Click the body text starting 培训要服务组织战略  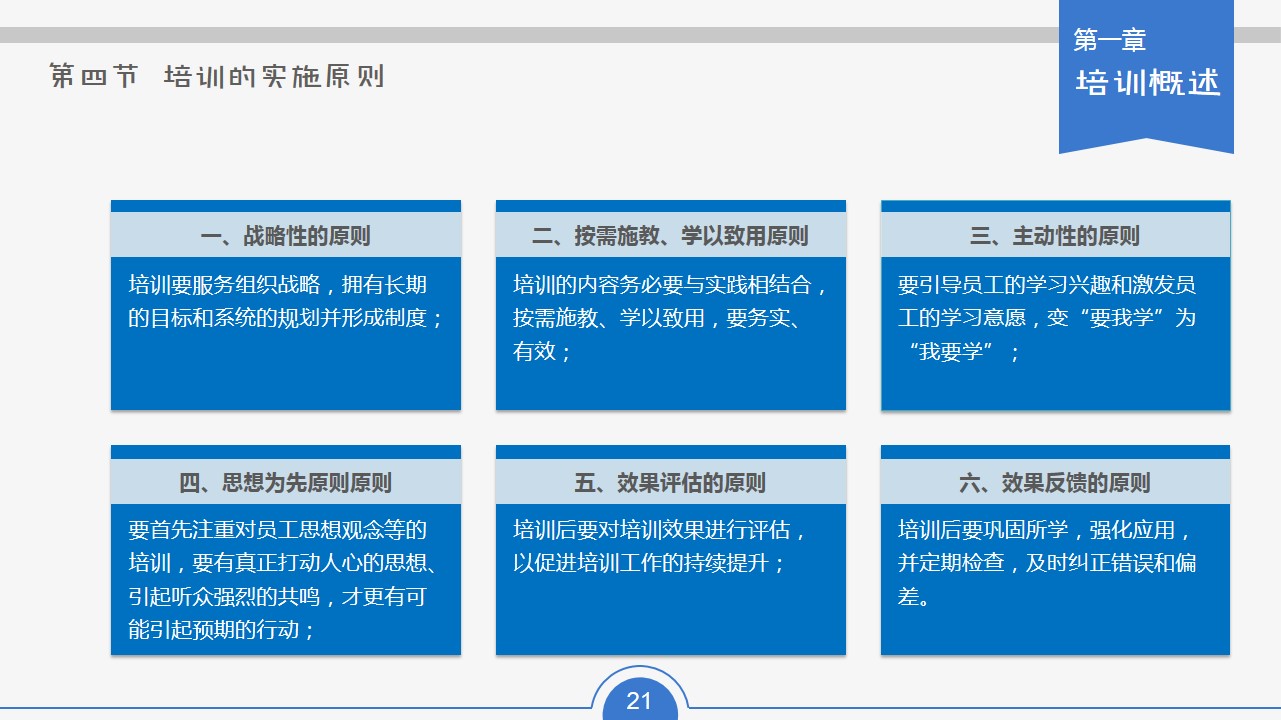286,302
